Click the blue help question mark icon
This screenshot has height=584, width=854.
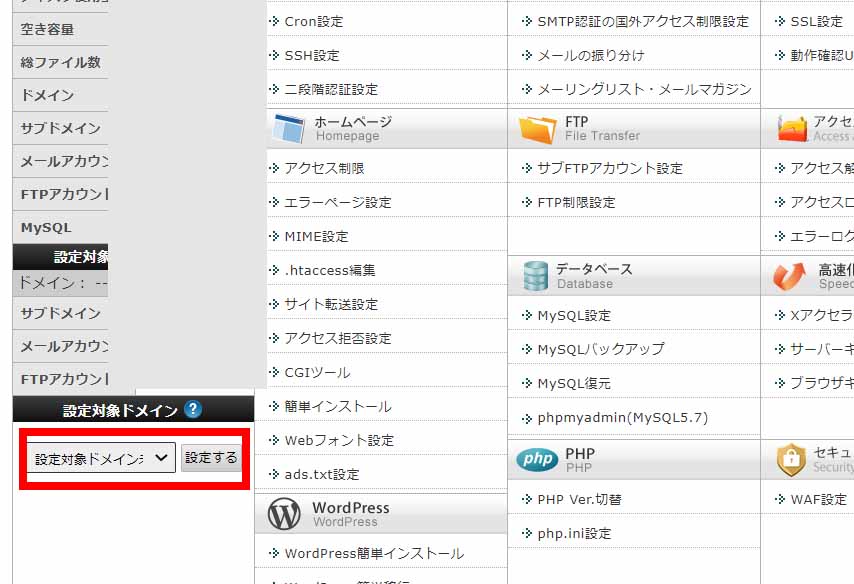pyautogui.click(x=193, y=409)
